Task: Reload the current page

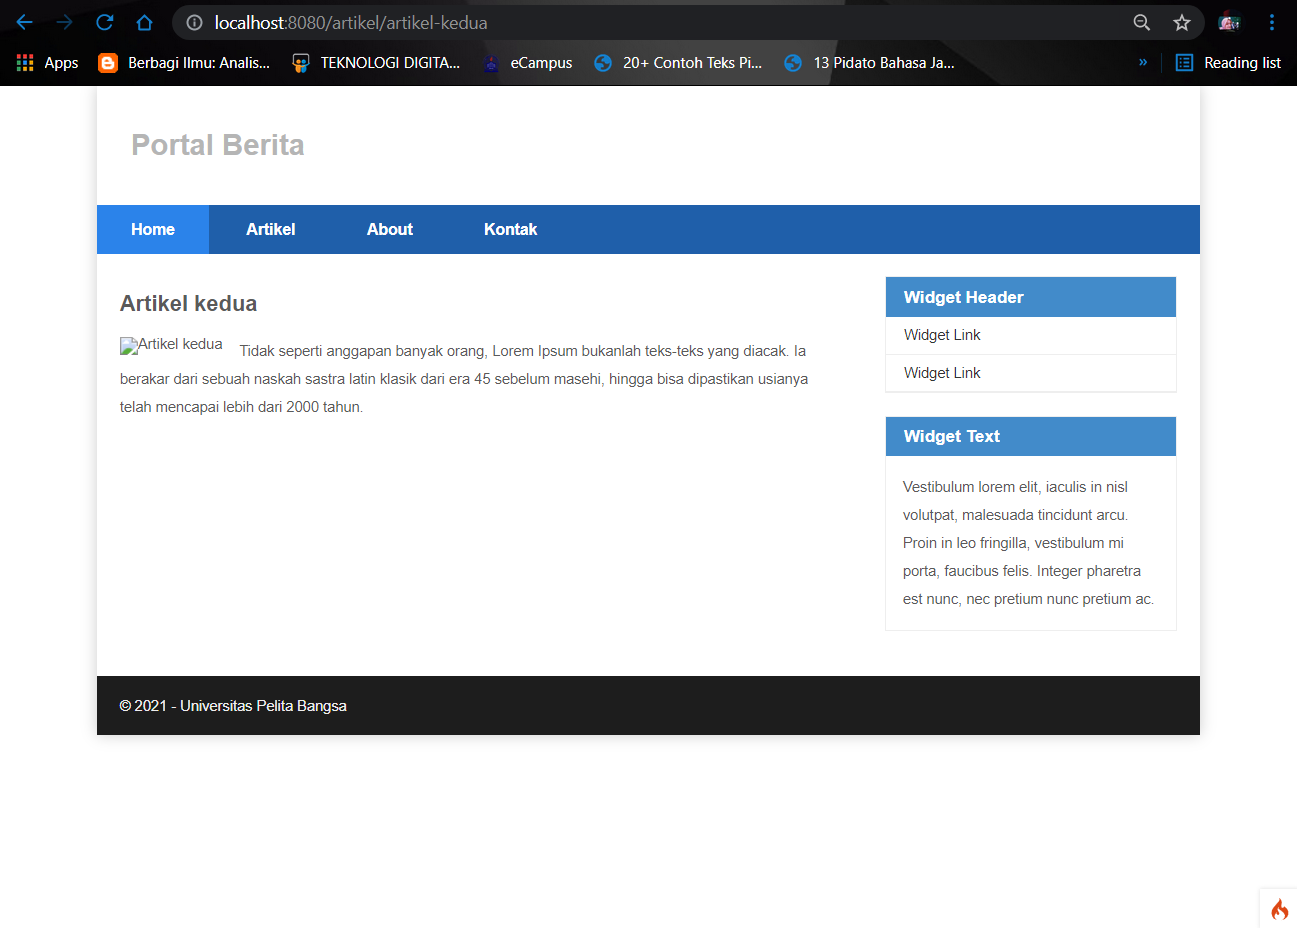Action: pyautogui.click(x=104, y=22)
